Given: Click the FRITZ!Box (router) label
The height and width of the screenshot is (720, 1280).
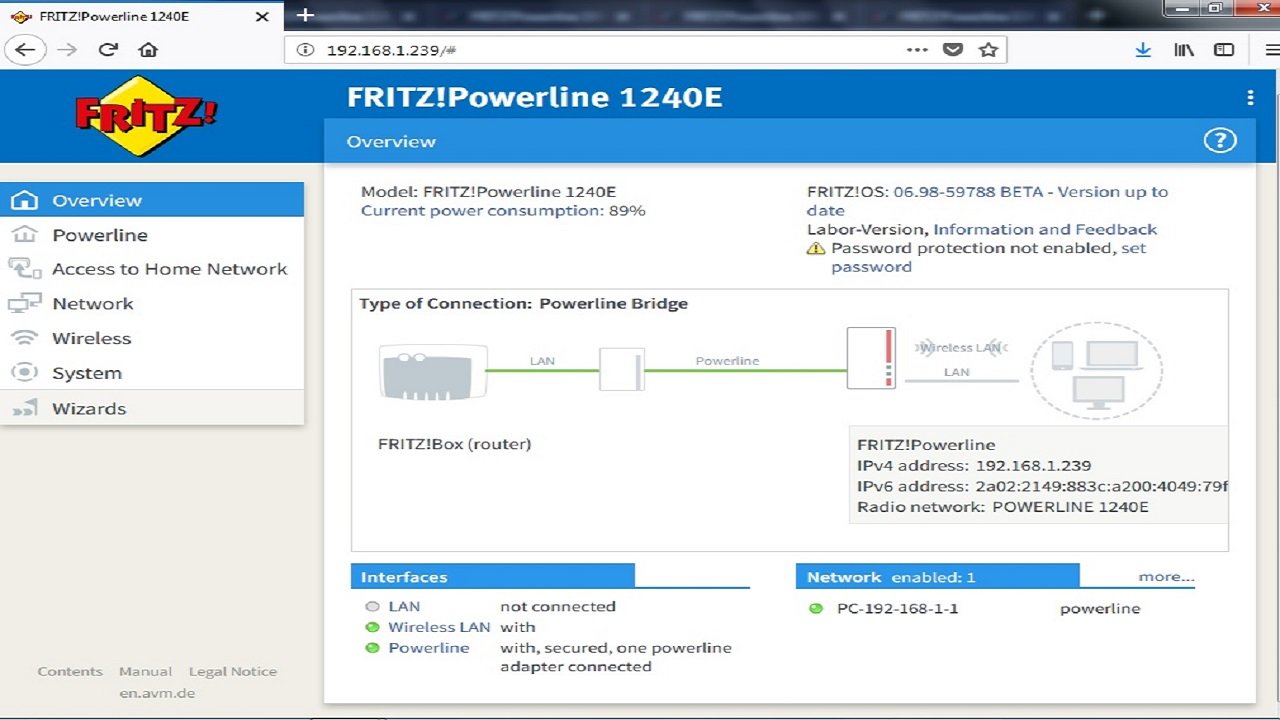Looking at the screenshot, I should click(x=454, y=444).
